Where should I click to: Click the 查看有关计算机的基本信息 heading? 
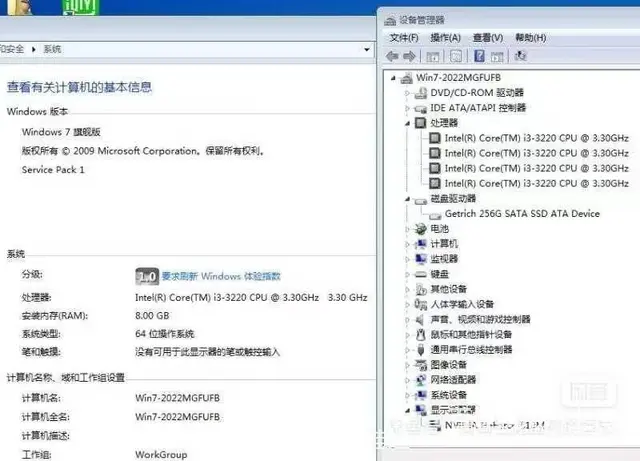(79, 87)
